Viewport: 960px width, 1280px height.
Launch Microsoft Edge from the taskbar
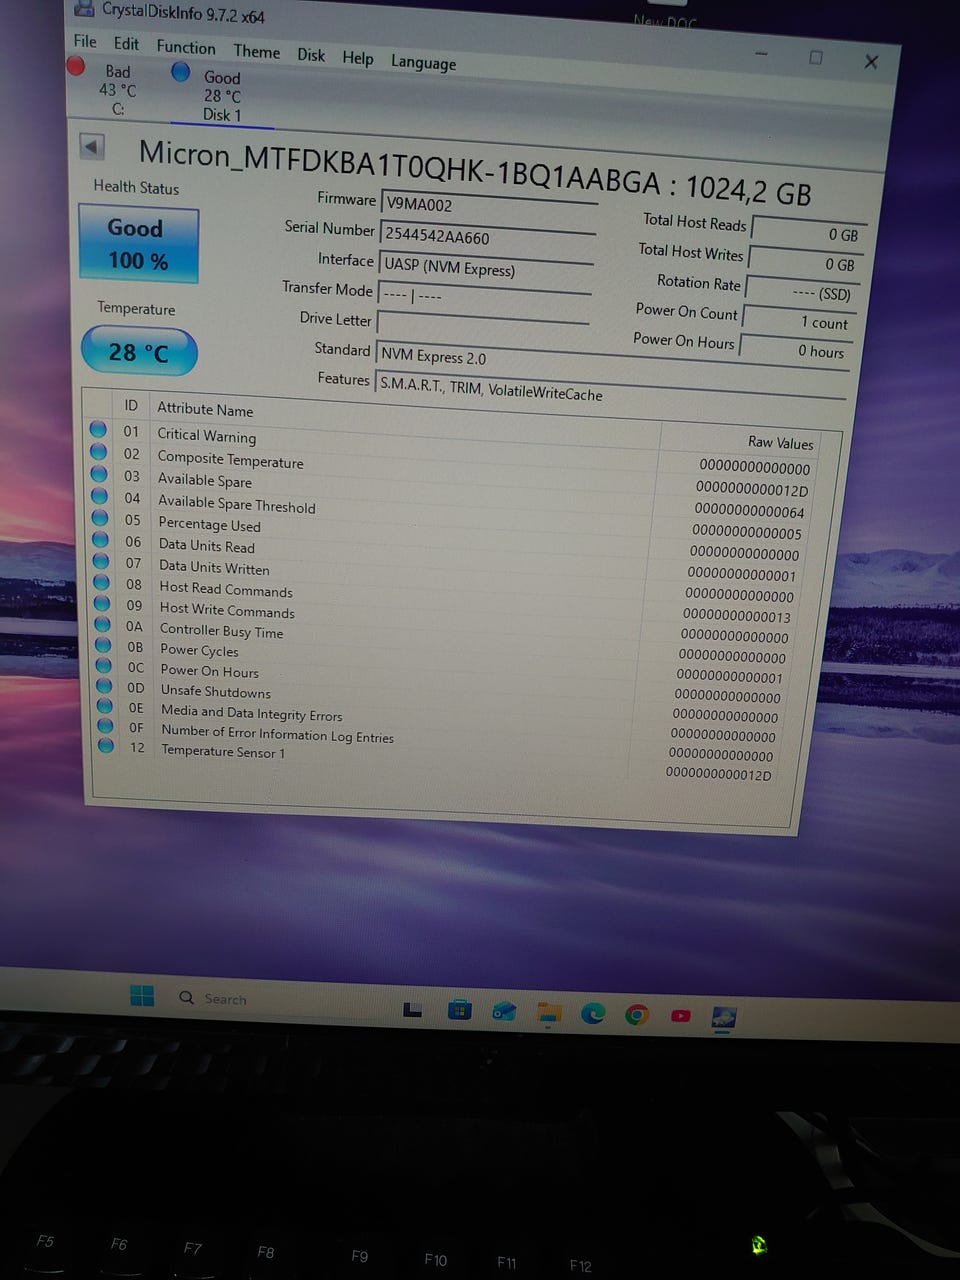click(x=593, y=1014)
